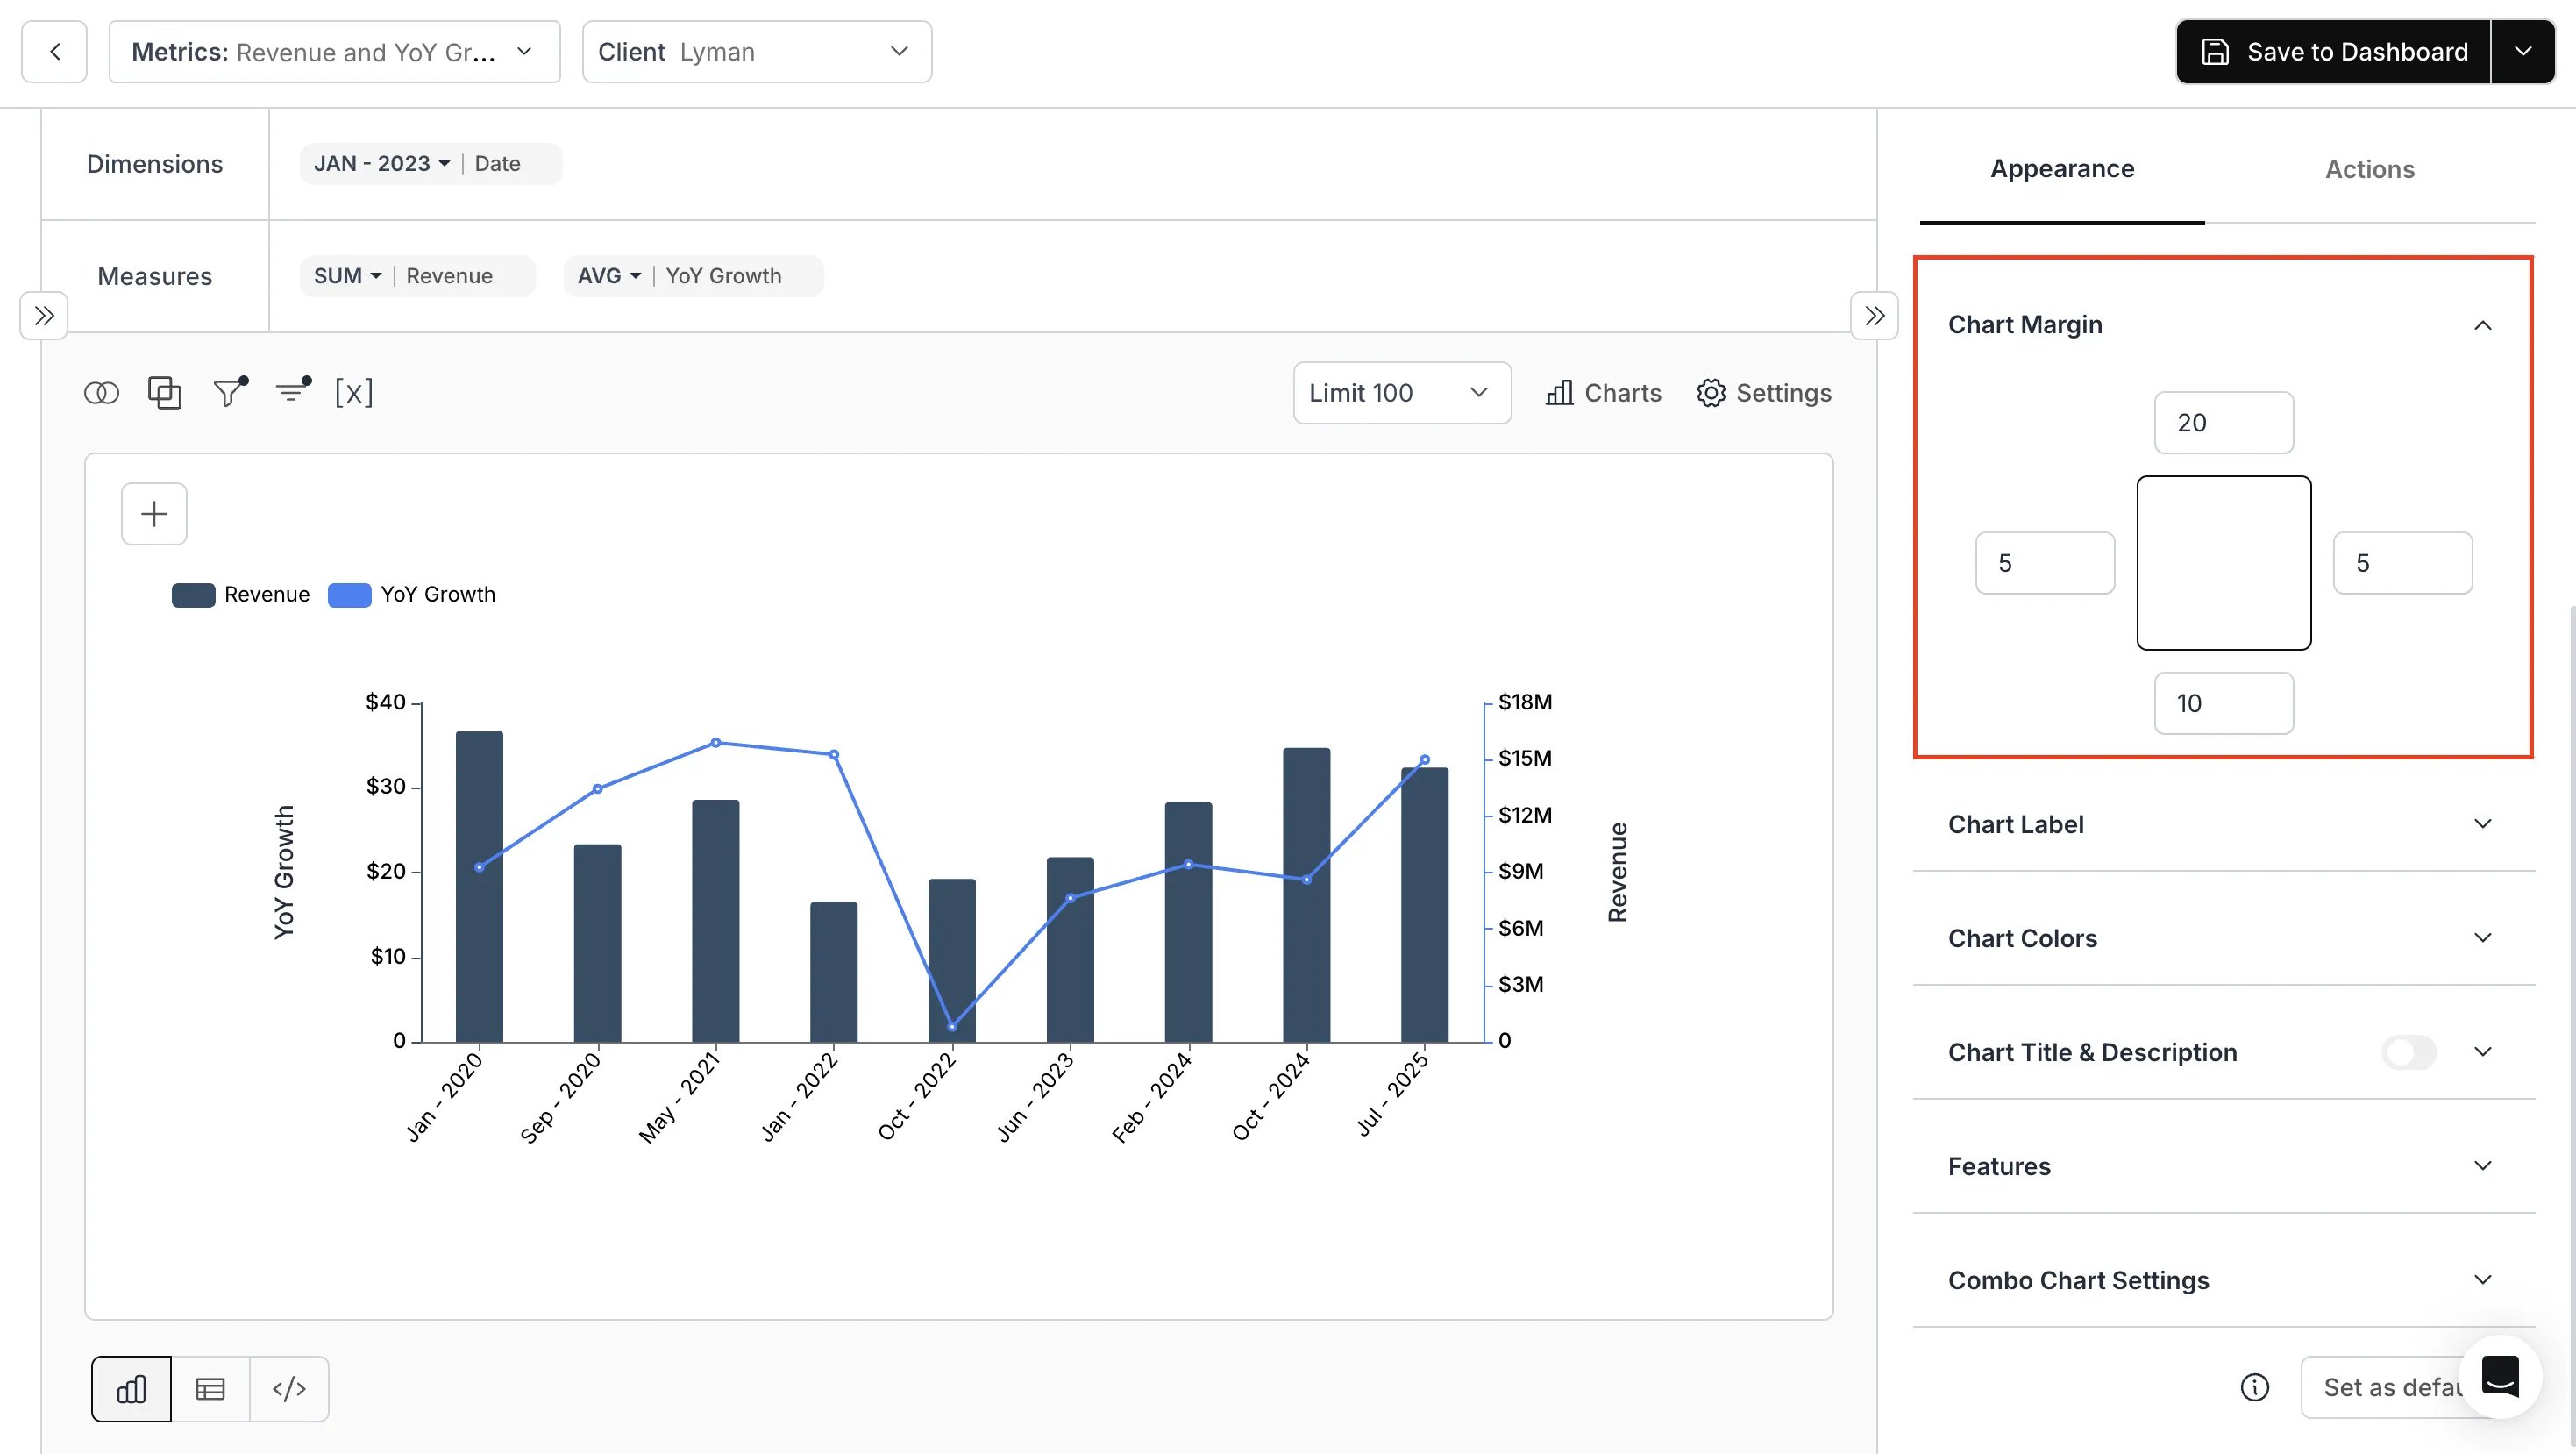Collapse the right panel with double-chevron
Viewport: 2576px width, 1454px height.
click(x=1874, y=316)
